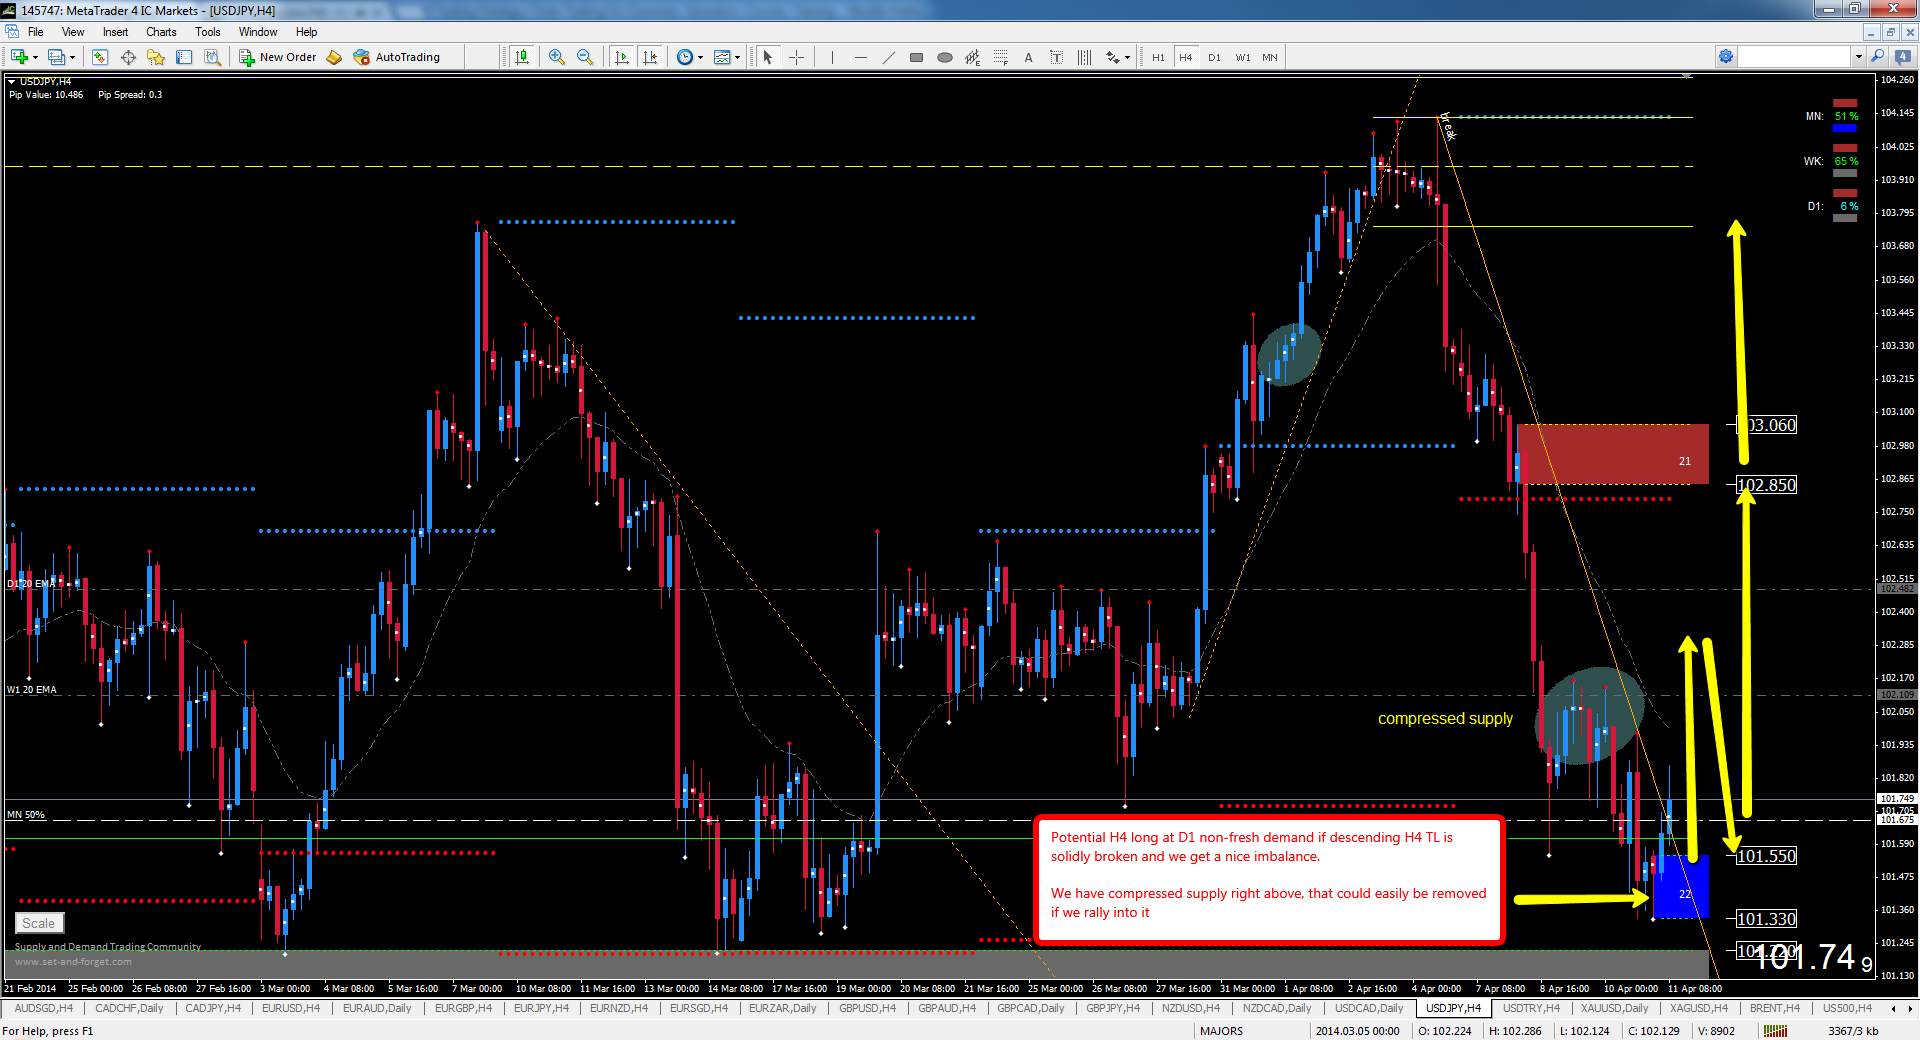Expand the Templates dropdown arrow
The height and width of the screenshot is (1040, 1920).
(737, 57)
